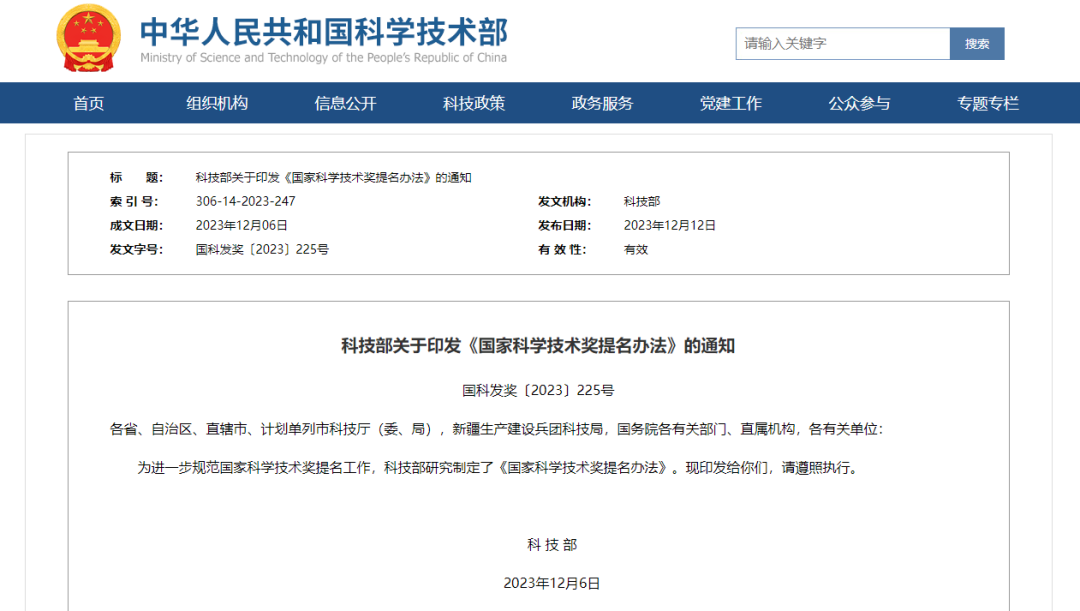Navigate to the 党建工作 section
The width and height of the screenshot is (1080, 611).
point(730,103)
